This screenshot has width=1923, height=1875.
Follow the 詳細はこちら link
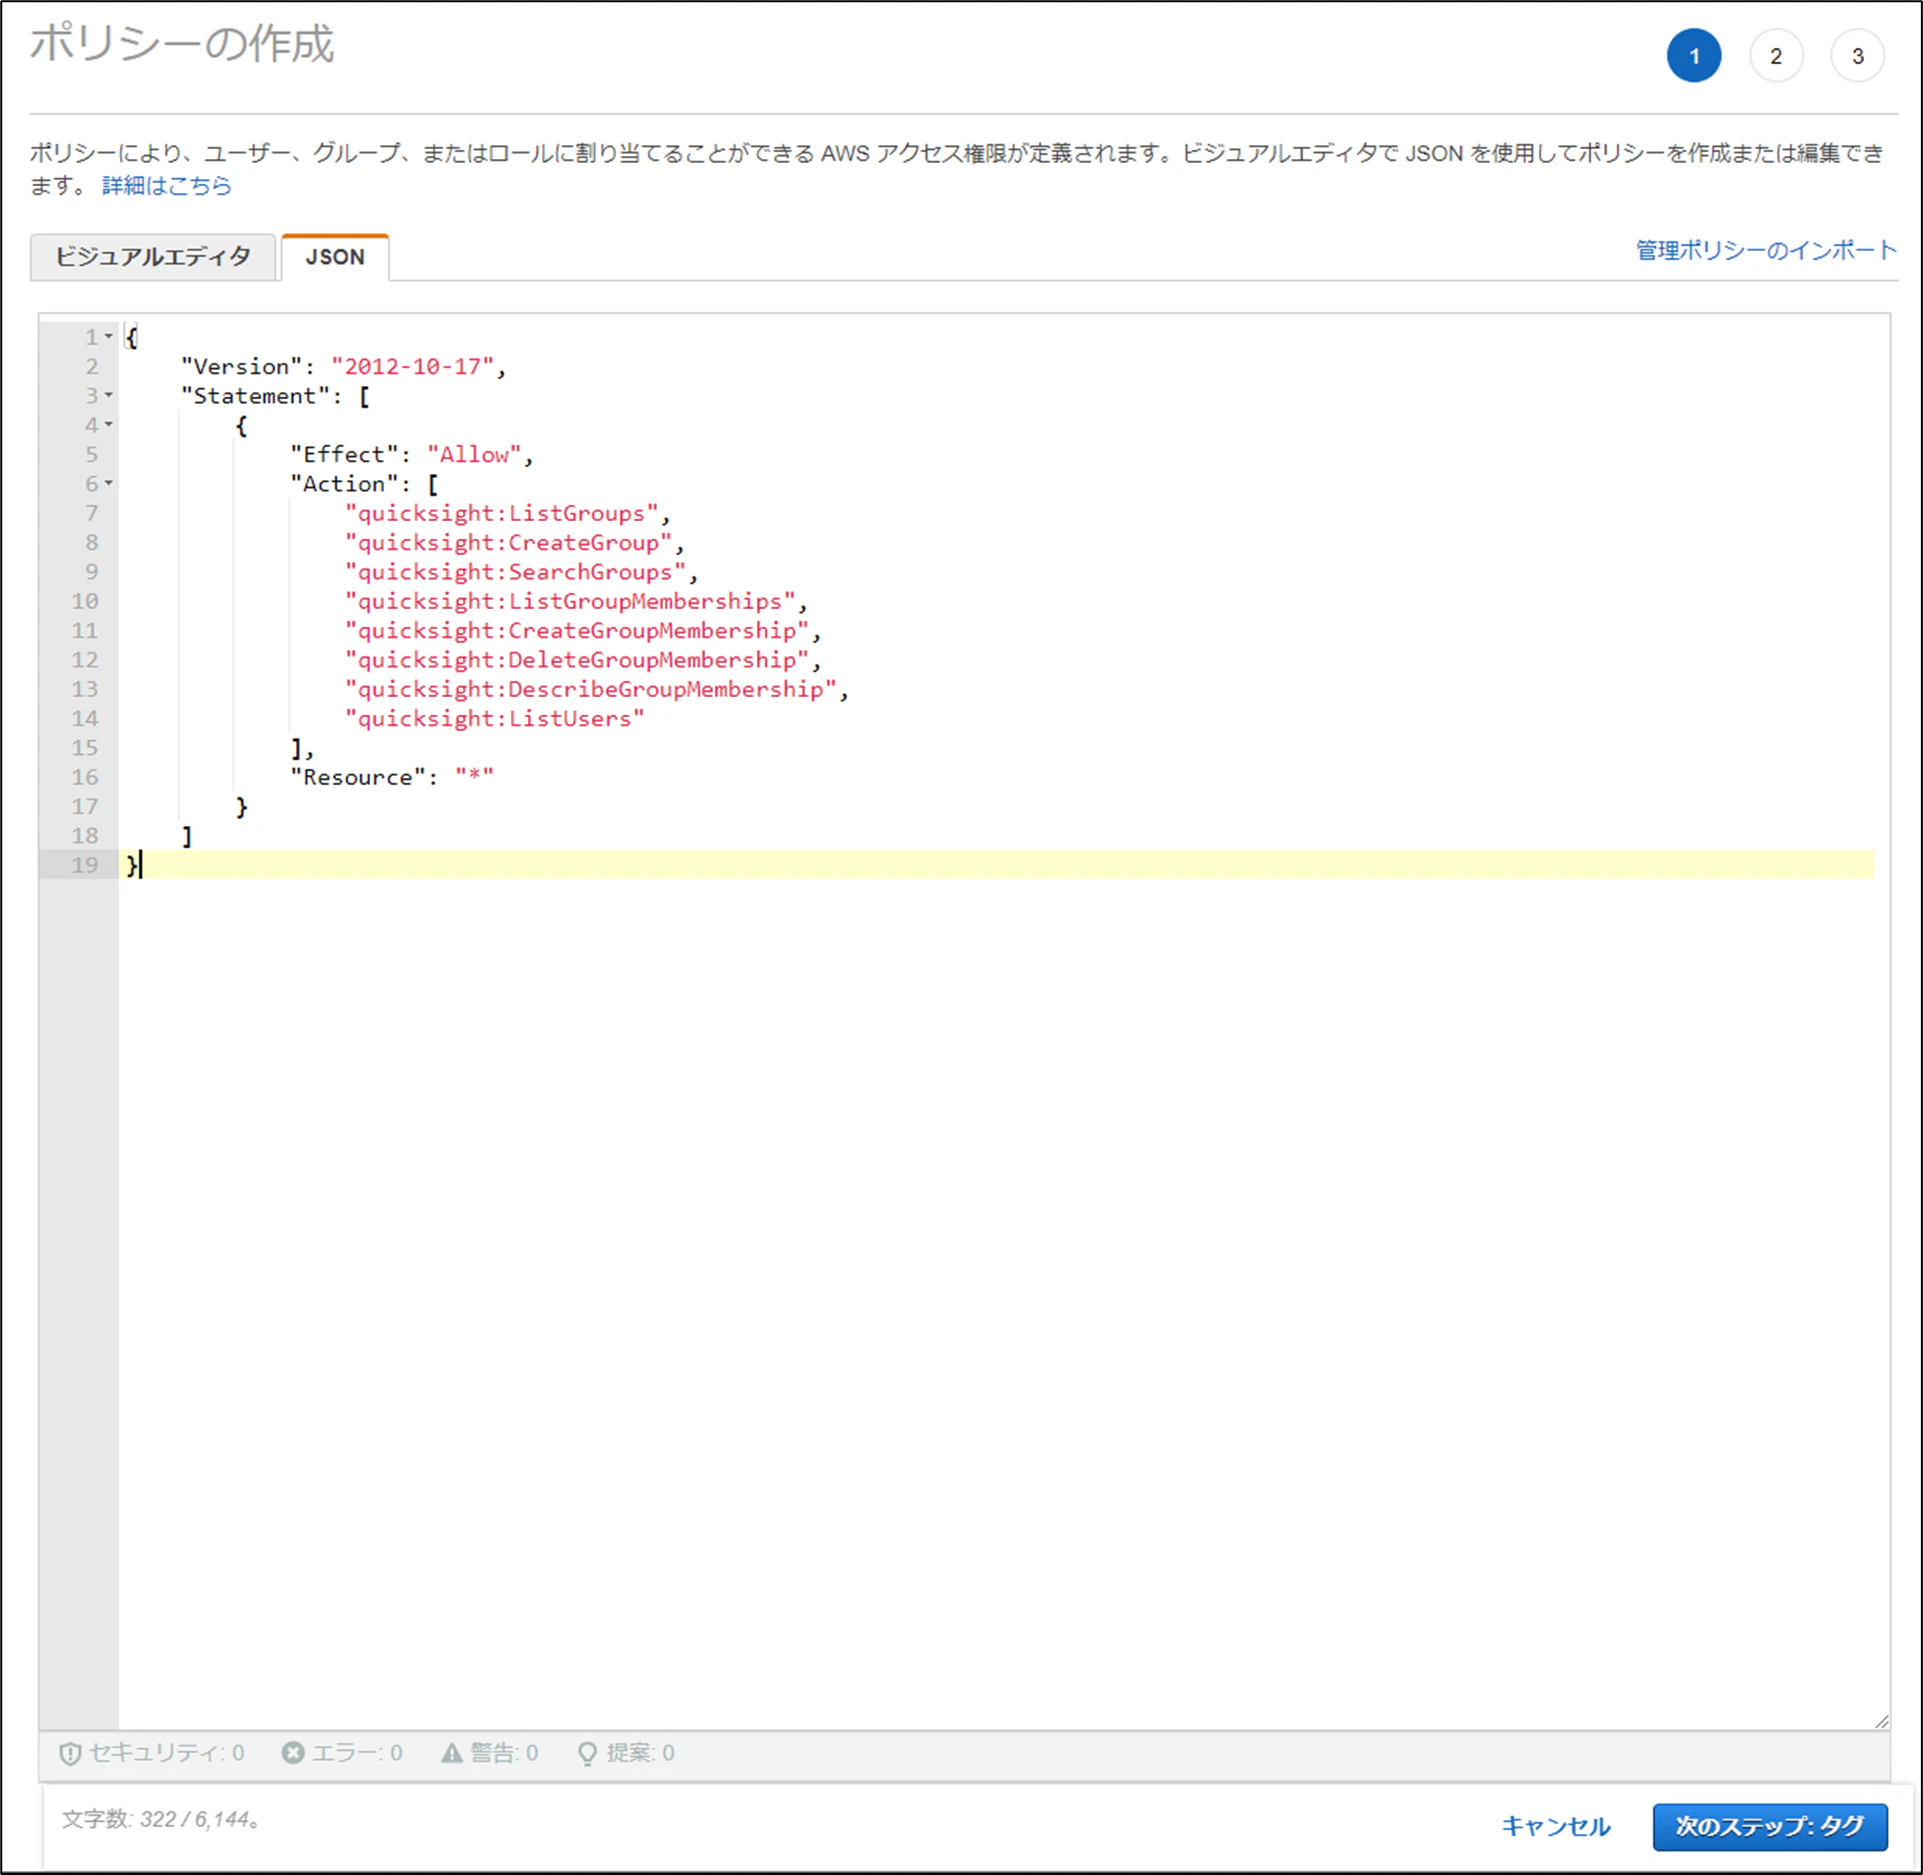click(167, 186)
